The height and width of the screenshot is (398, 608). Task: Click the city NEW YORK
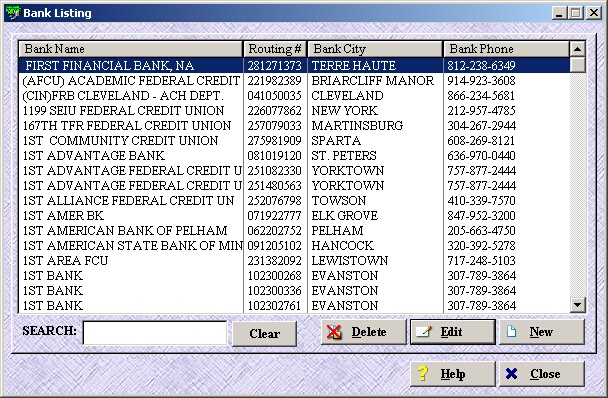pyautogui.click(x=344, y=111)
